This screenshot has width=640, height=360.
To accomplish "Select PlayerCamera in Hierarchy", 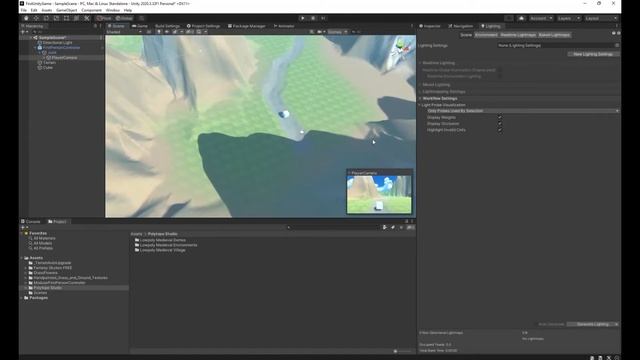I will 64,58.
